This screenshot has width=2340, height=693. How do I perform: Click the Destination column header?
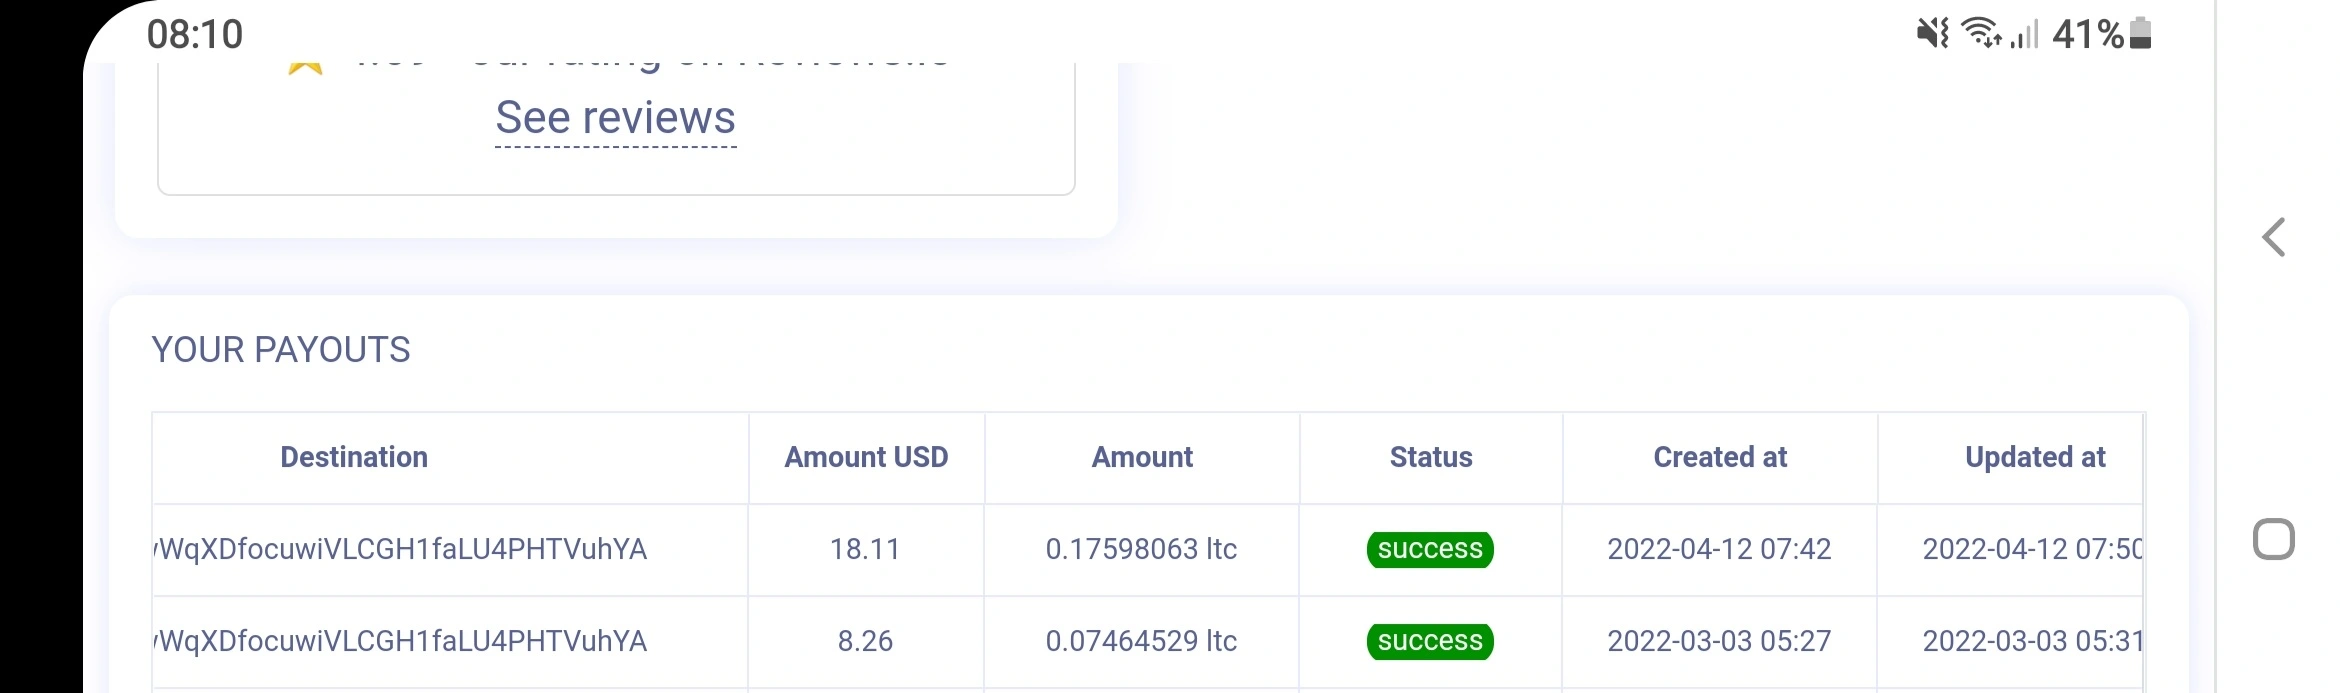coord(354,457)
